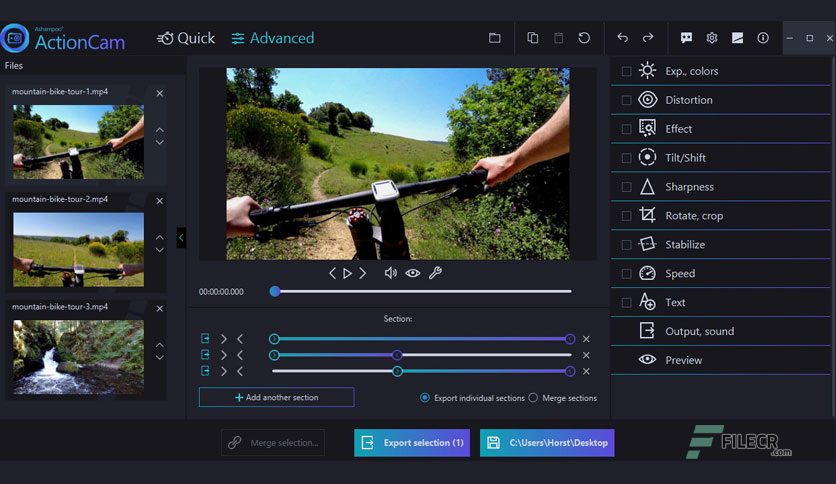Click the paste clipboard icon
The width and height of the screenshot is (836, 484).
pos(558,38)
